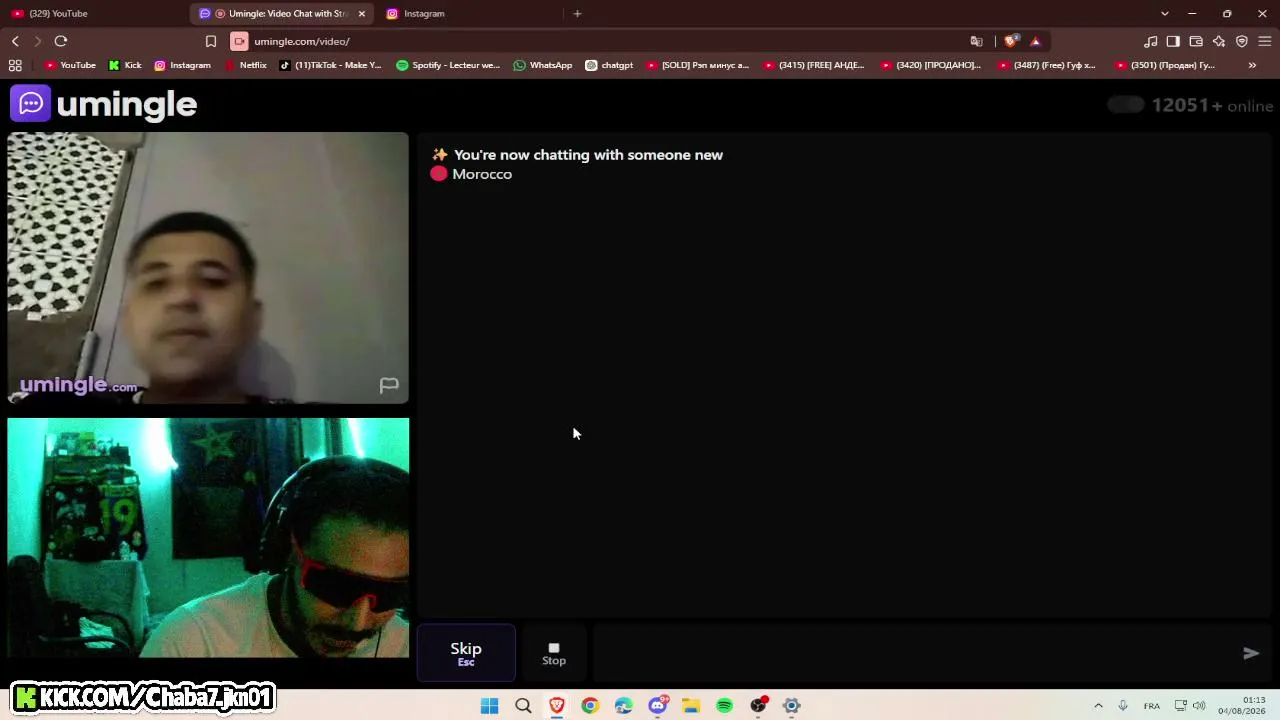Go back in browser history
Image resolution: width=1280 pixels, height=720 pixels.
click(15, 41)
